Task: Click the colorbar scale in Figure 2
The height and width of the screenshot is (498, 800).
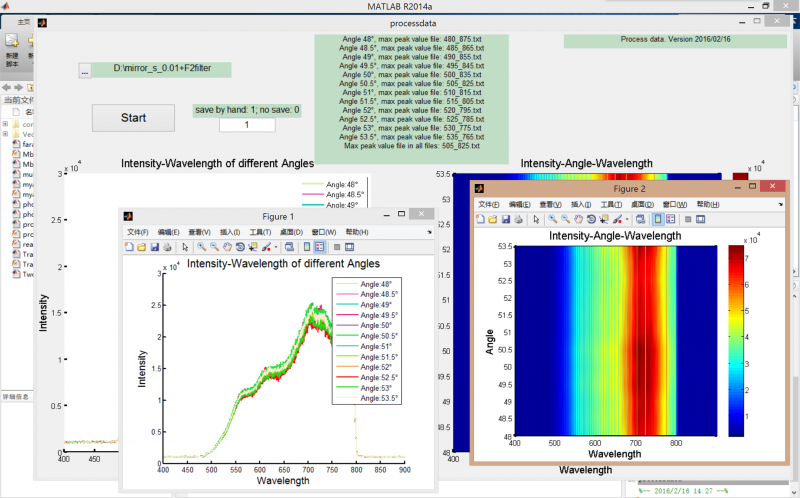Action: [738, 340]
